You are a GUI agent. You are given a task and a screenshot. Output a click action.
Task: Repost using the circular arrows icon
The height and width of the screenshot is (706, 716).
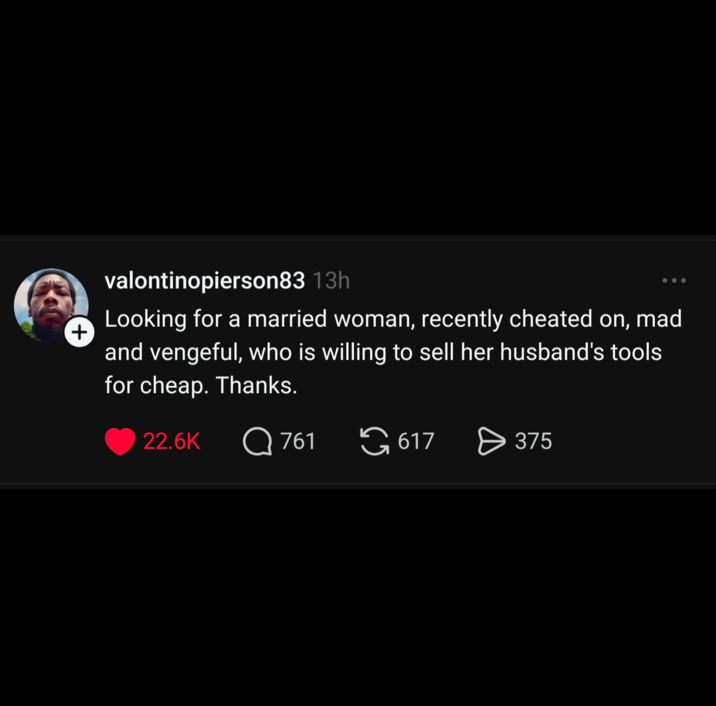pyautogui.click(x=375, y=441)
